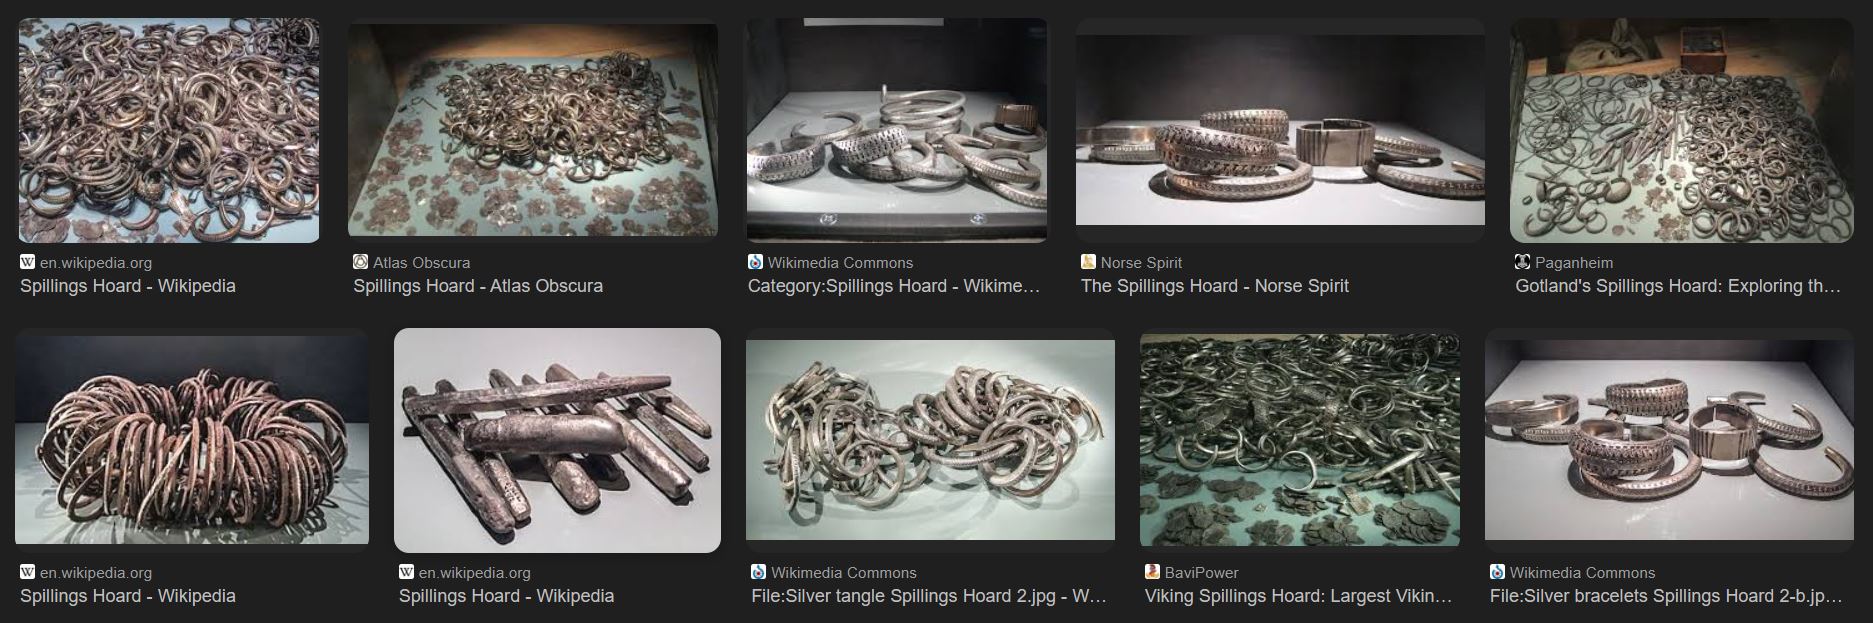Image resolution: width=1873 pixels, height=623 pixels.
Task: Open the silver ingots bars thumbnail
Action: 557,440
